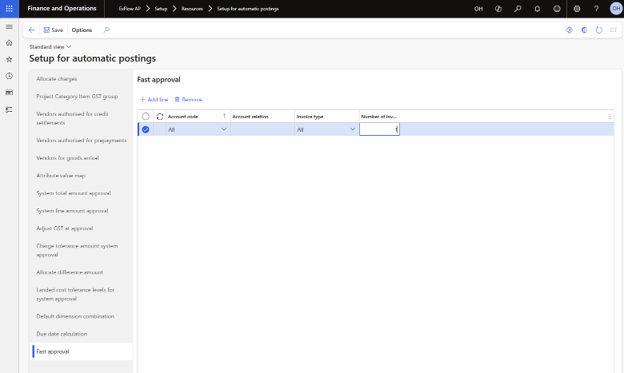Image resolution: width=624 pixels, height=373 pixels.
Task: Expand the navigation pane hamburger icon
Action: coord(9,27)
